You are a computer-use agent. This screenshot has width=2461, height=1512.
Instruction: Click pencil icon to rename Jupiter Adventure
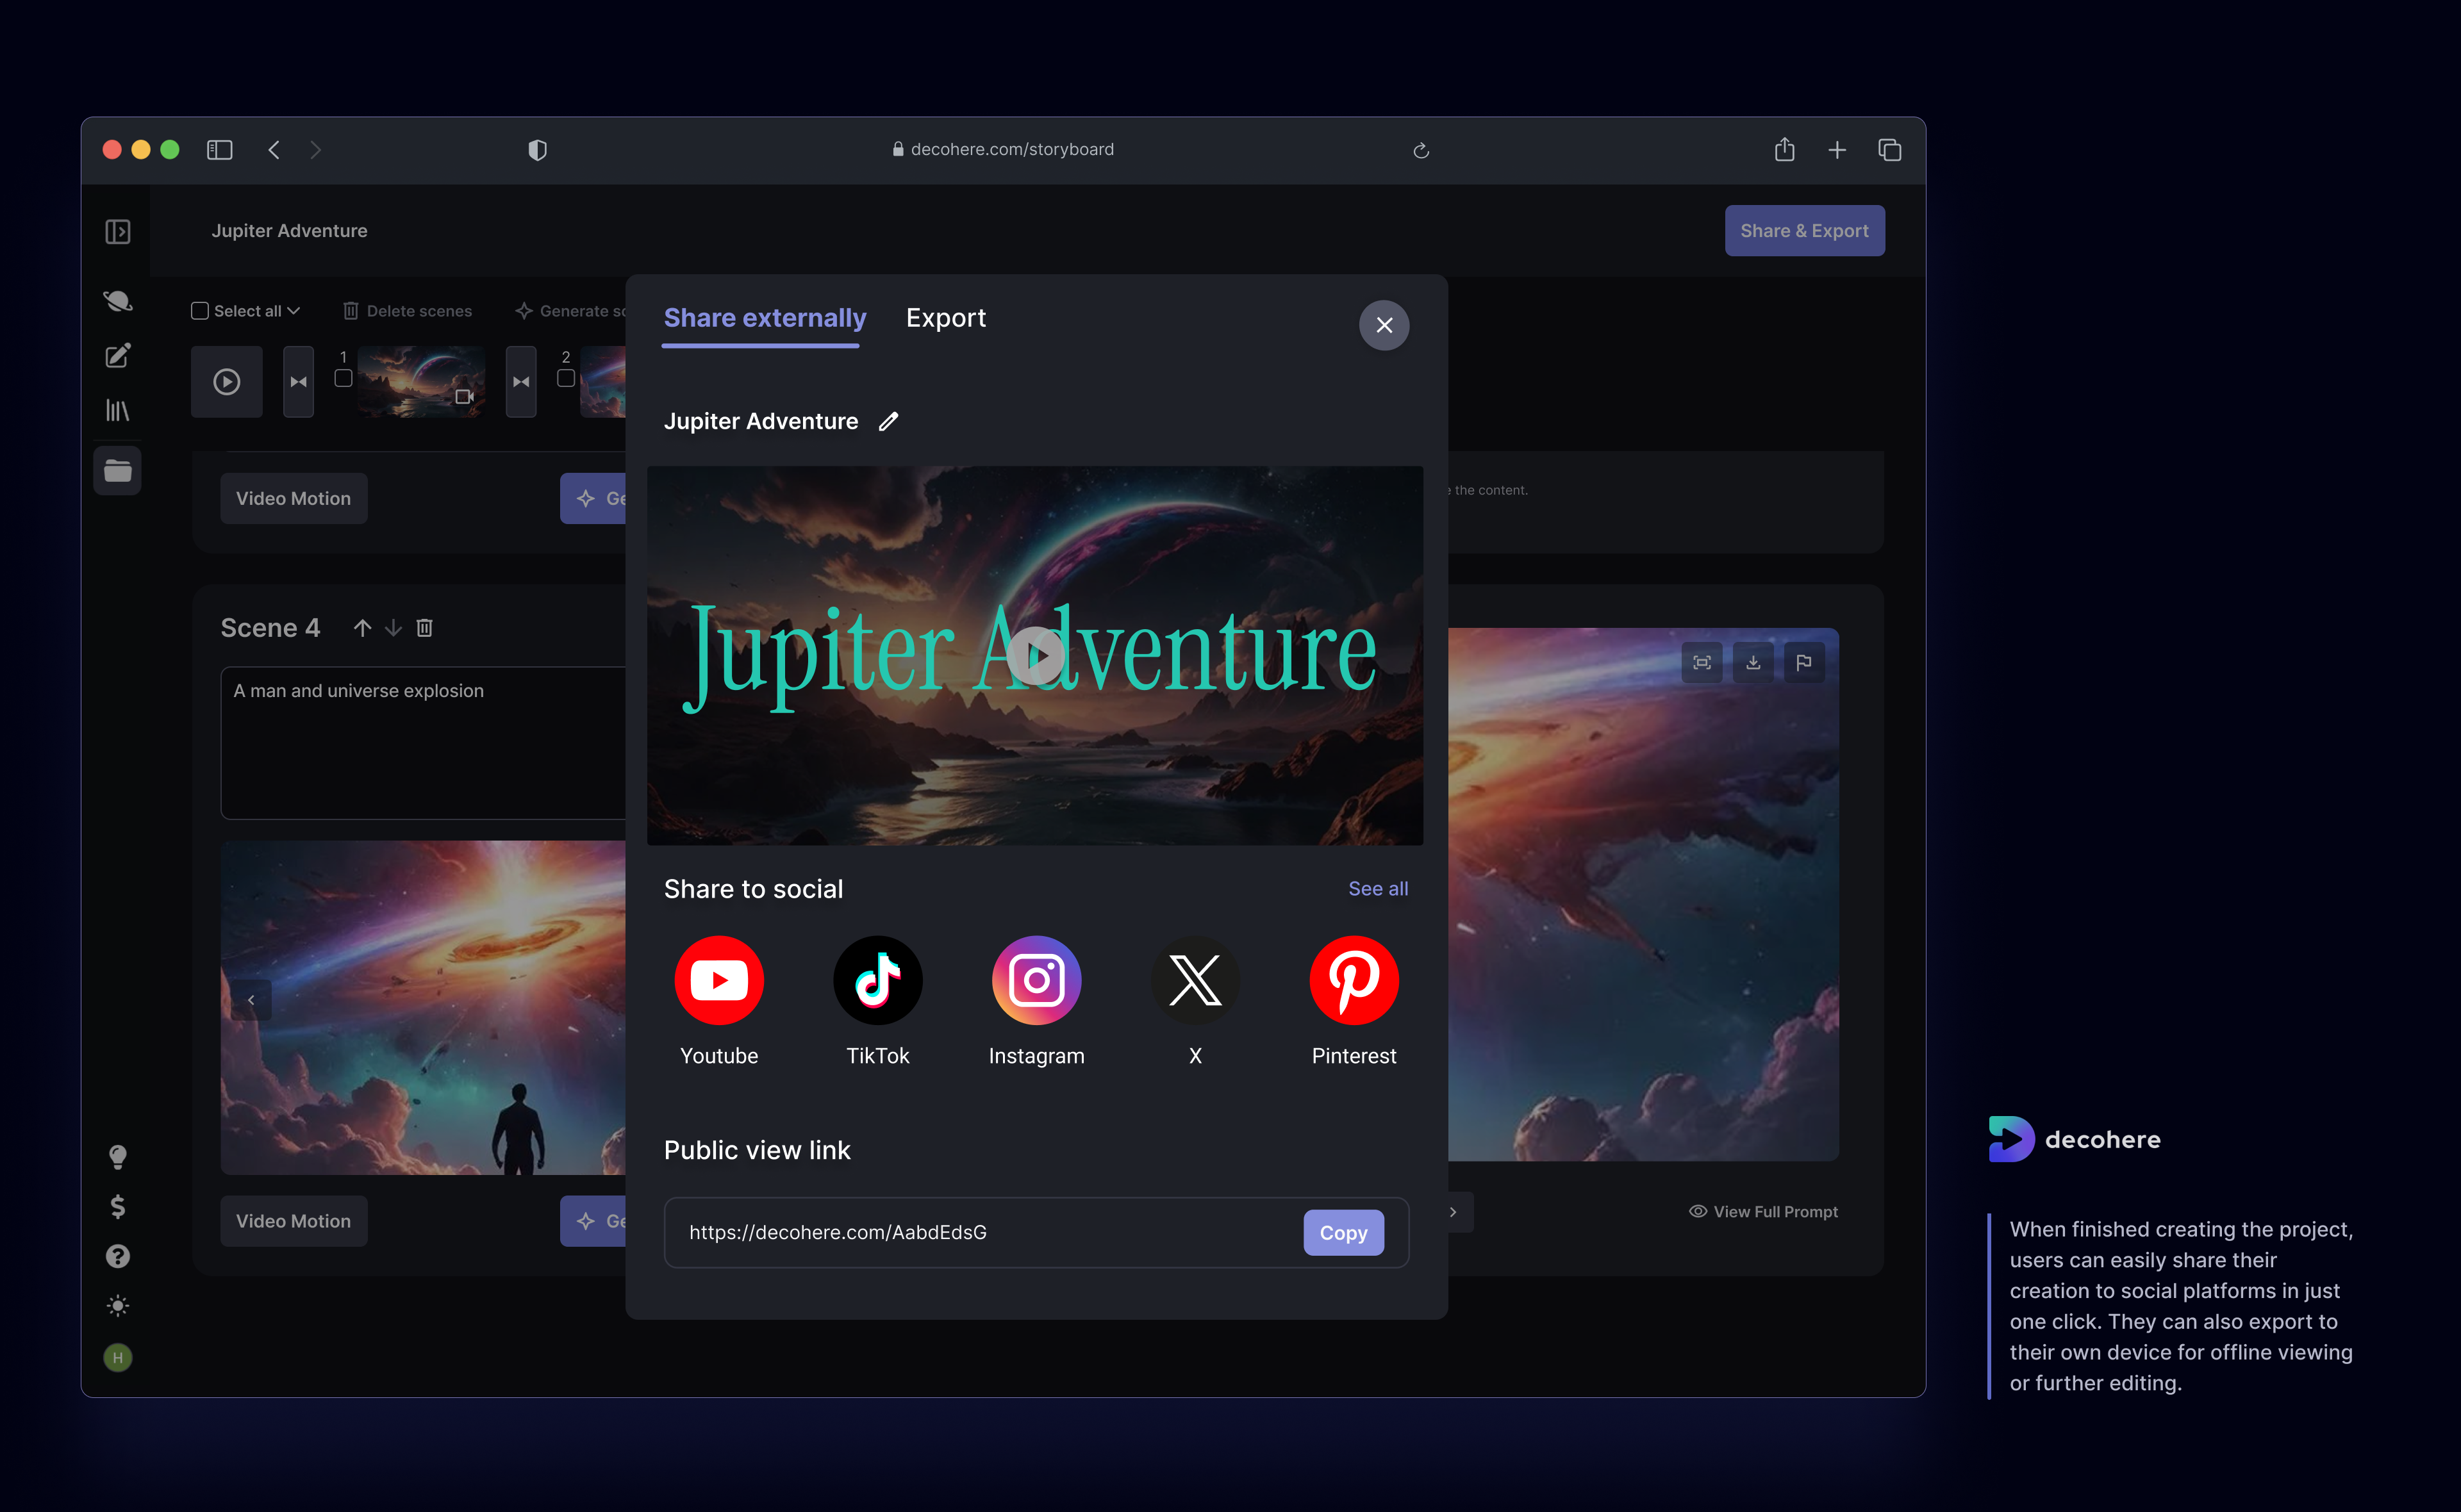pos(888,421)
